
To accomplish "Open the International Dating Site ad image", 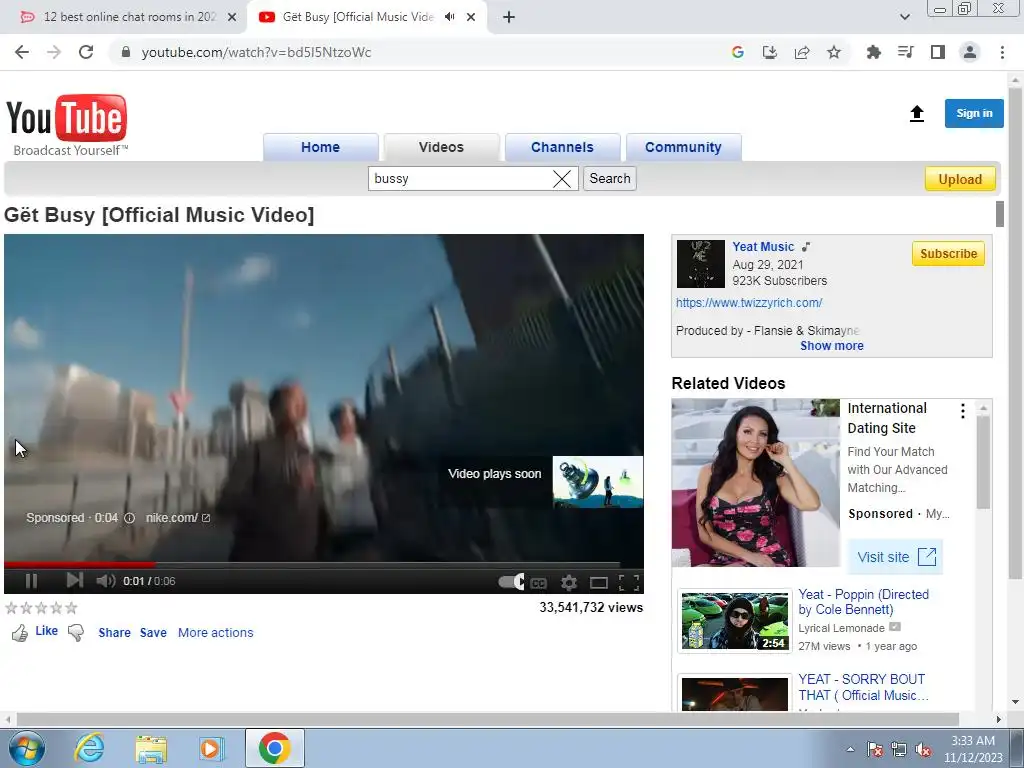I will click(x=756, y=483).
